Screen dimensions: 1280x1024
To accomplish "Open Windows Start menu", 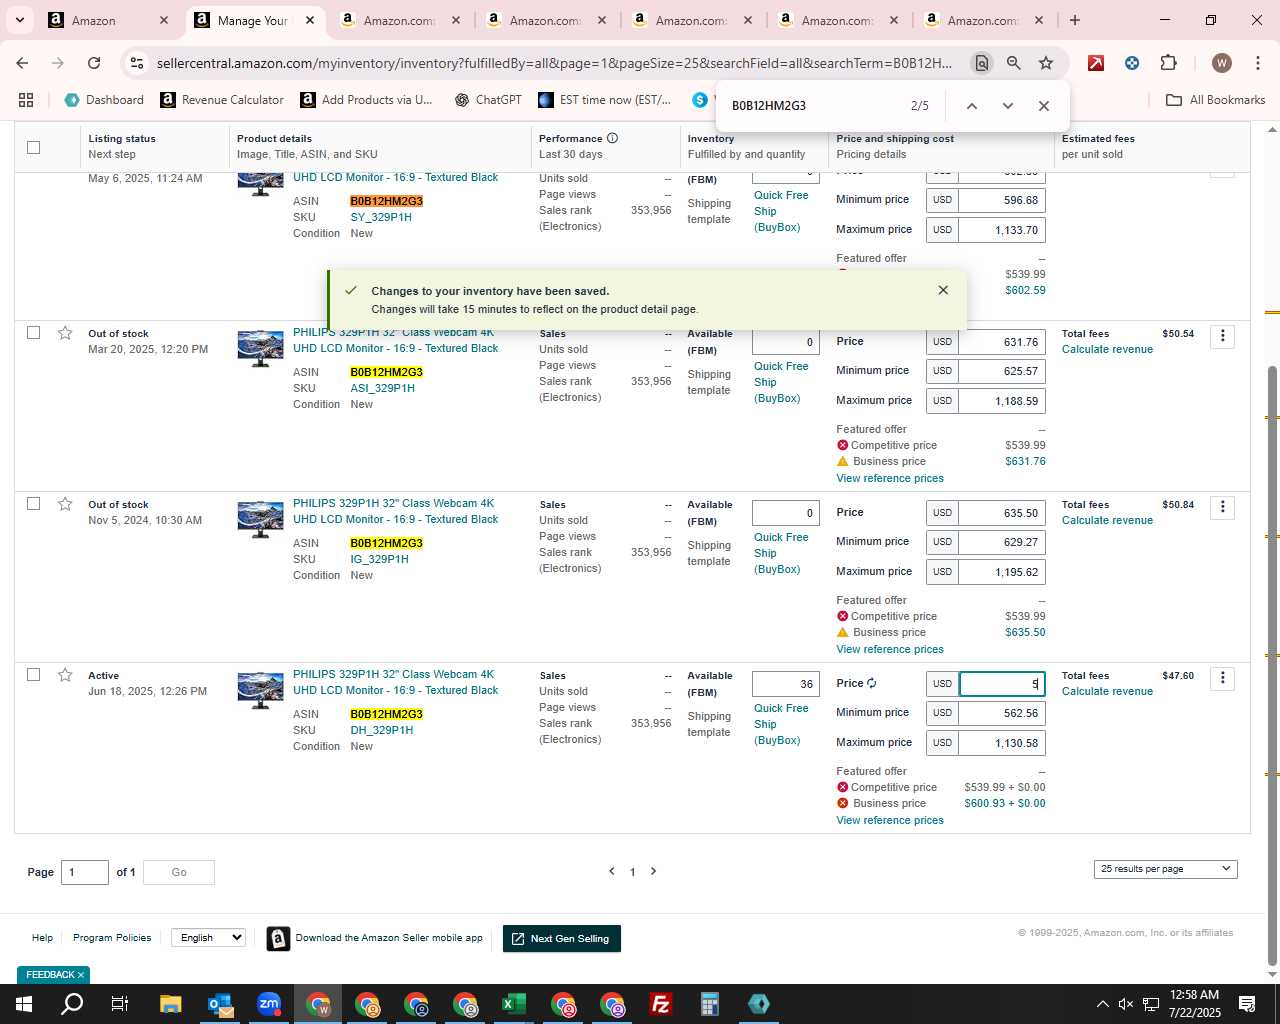I will point(24,1004).
